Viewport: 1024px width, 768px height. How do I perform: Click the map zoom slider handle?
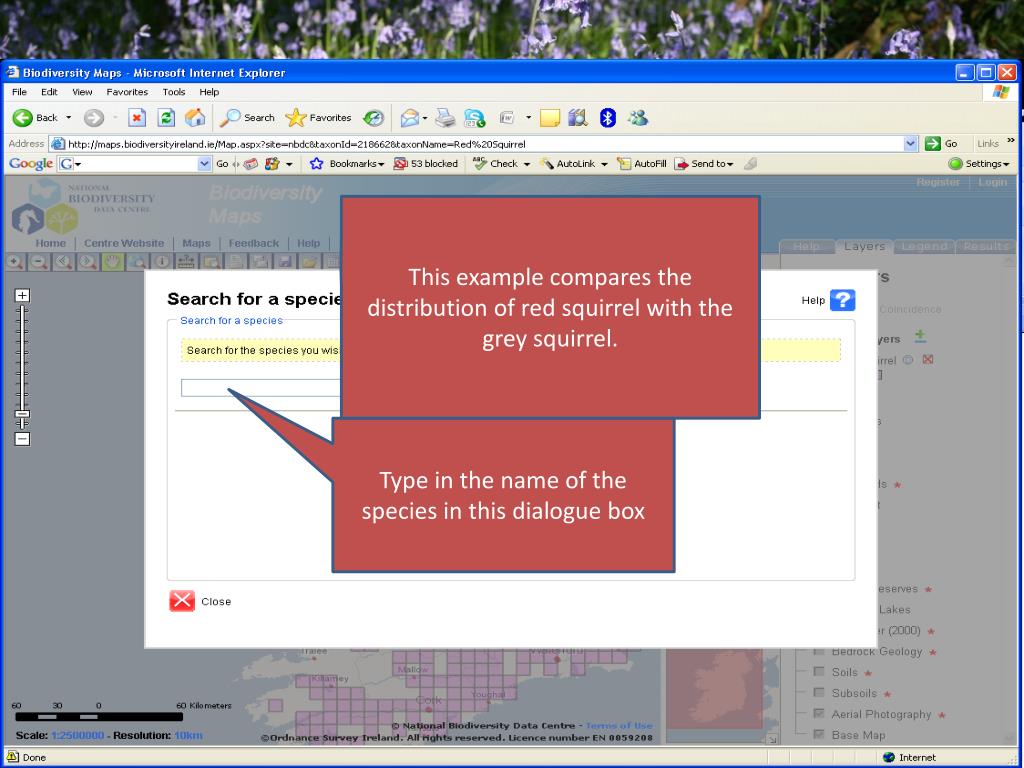tap(22, 414)
